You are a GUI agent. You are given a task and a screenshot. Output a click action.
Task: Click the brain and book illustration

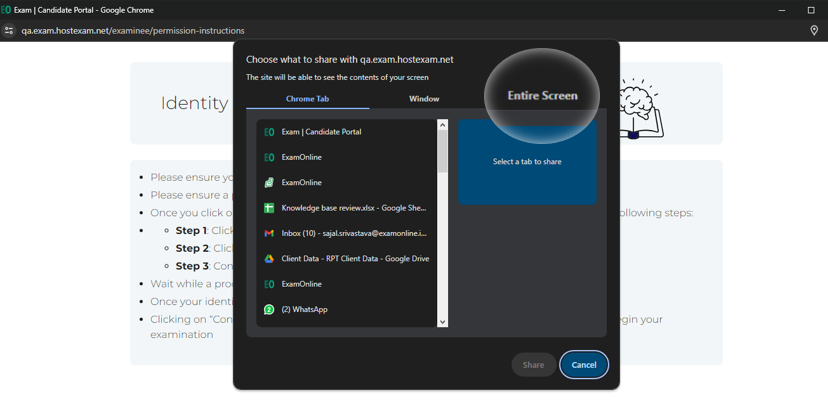coord(640,109)
